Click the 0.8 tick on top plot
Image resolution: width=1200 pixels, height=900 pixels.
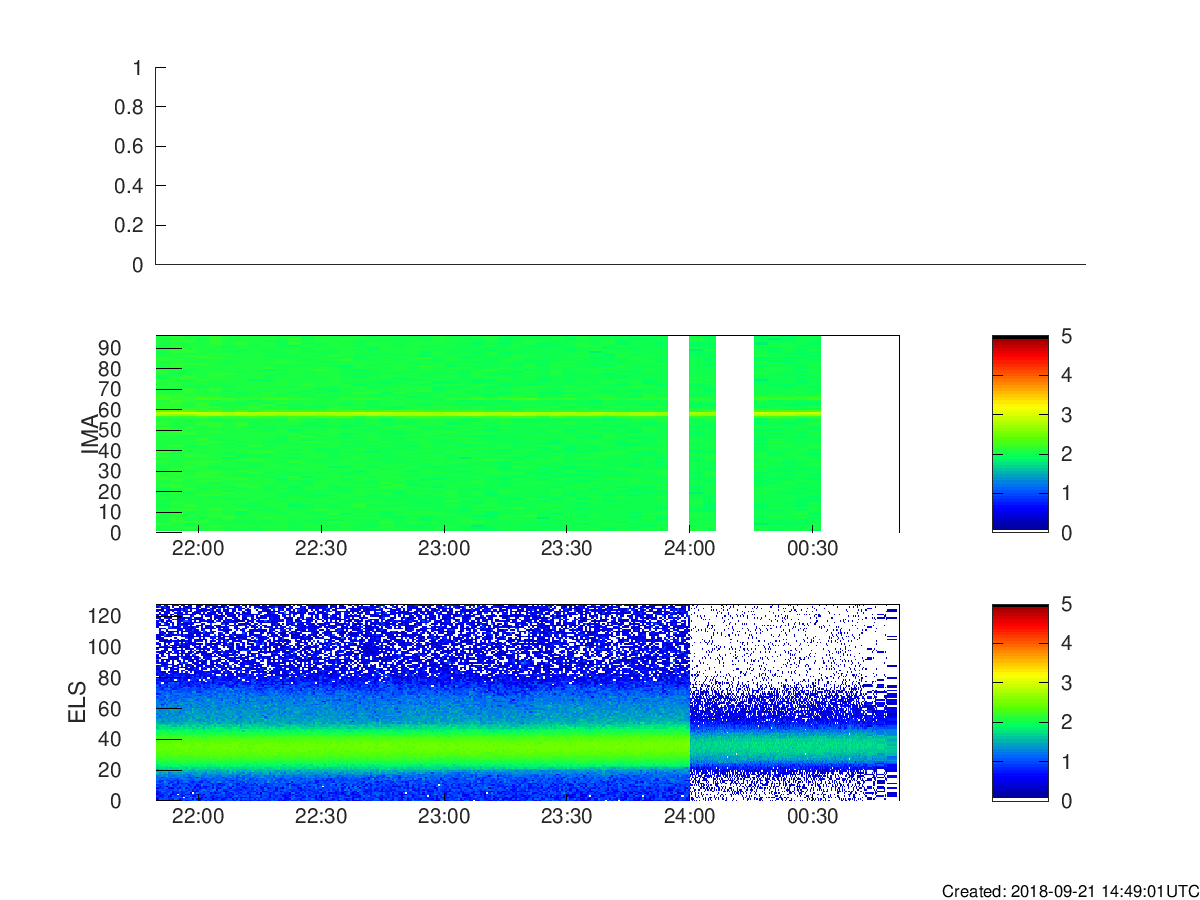[131, 107]
